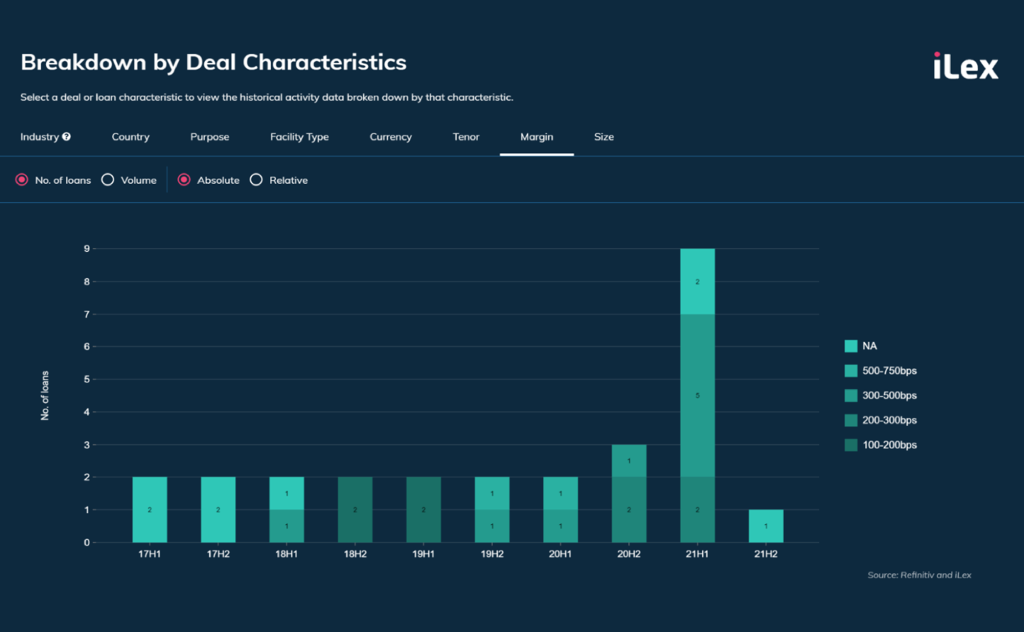Click the iLex logo
The height and width of the screenshot is (632, 1024).
965,66
